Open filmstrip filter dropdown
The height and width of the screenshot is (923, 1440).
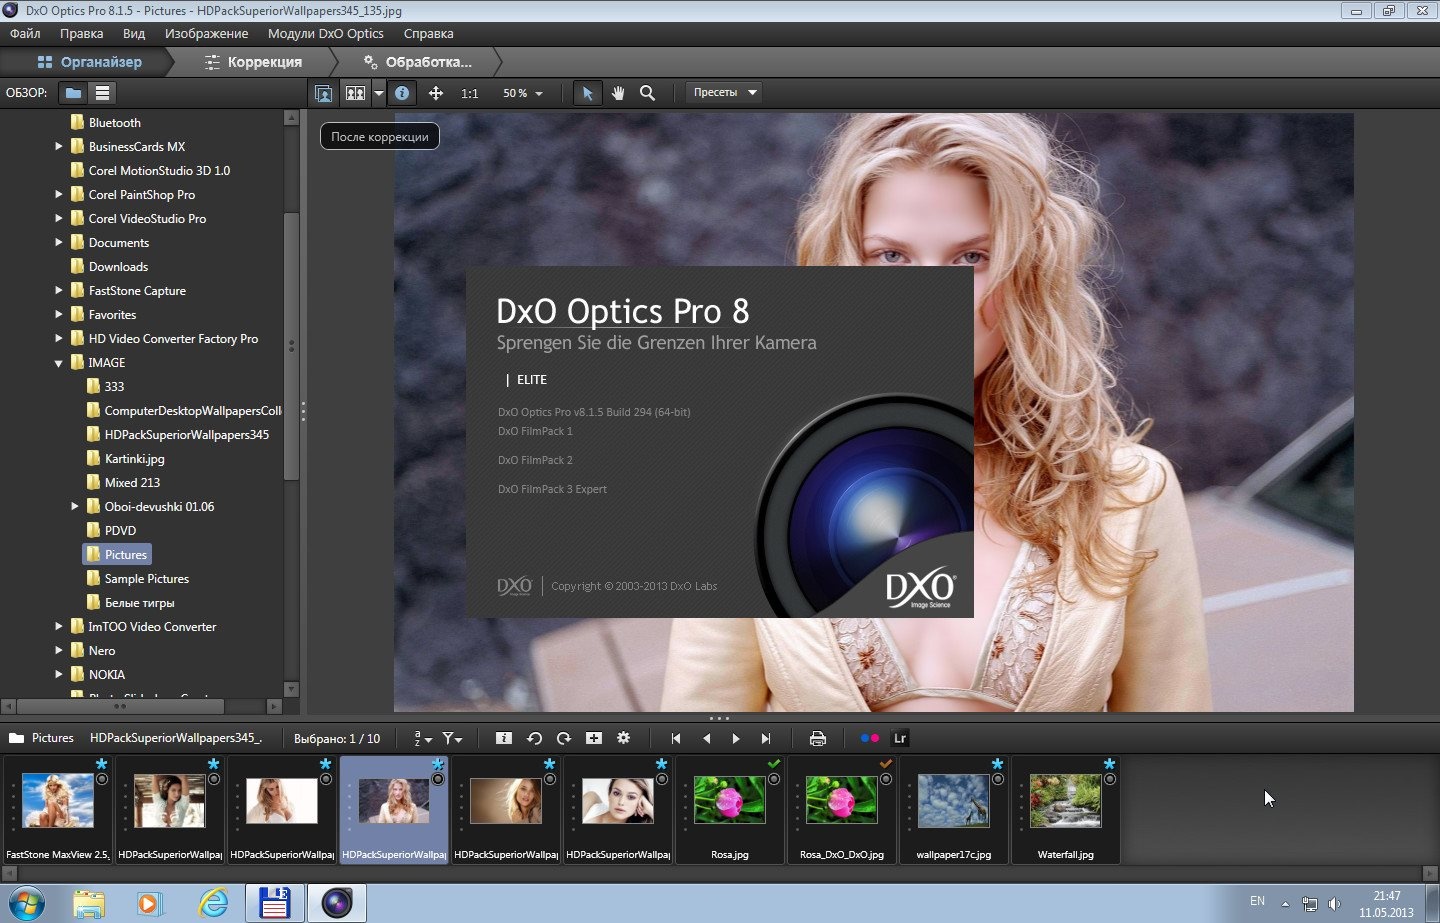pyautogui.click(x=453, y=738)
